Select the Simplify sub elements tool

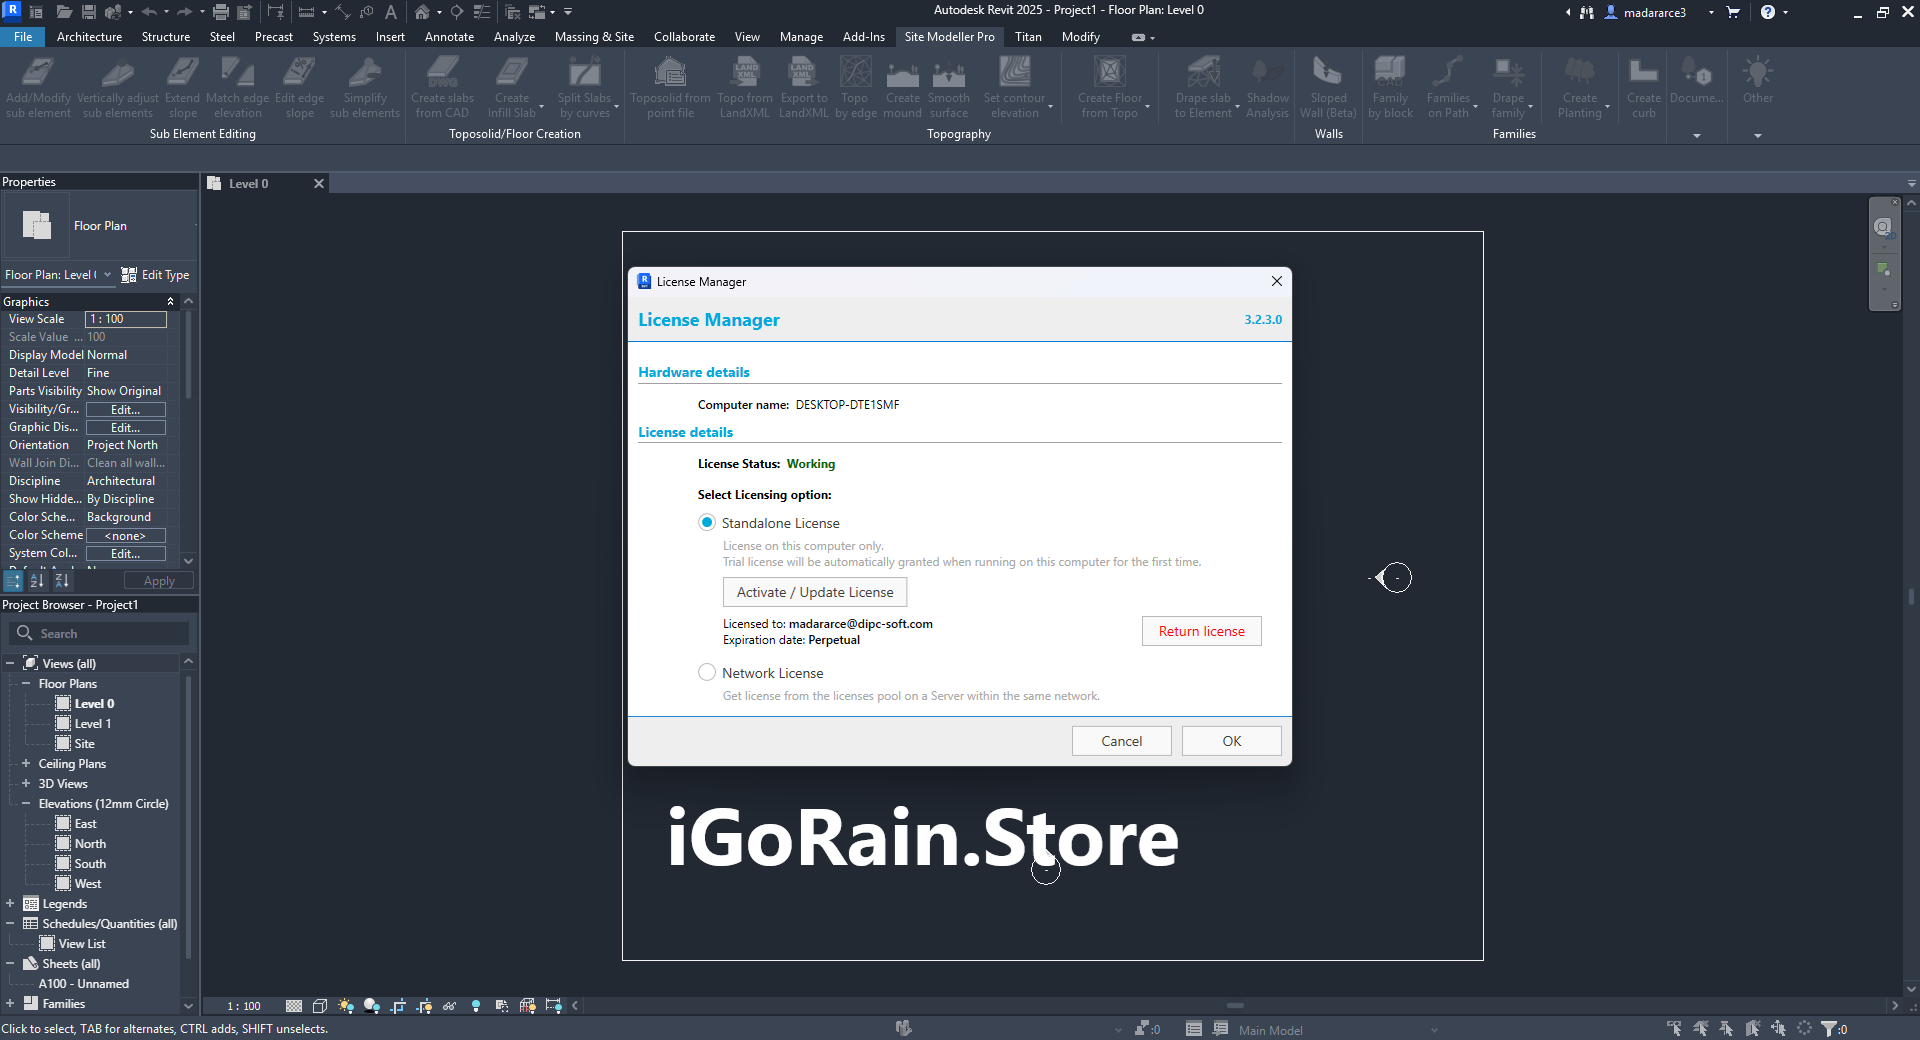pos(364,76)
